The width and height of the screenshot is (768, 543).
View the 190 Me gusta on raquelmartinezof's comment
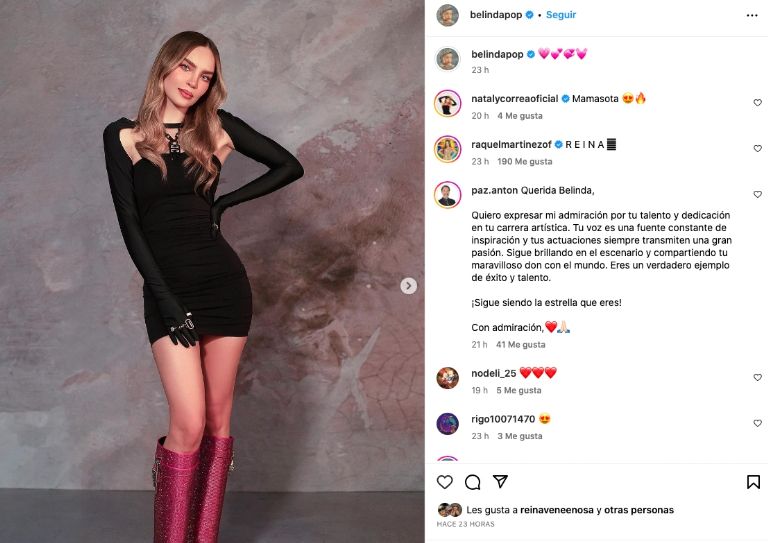[525, 161]
